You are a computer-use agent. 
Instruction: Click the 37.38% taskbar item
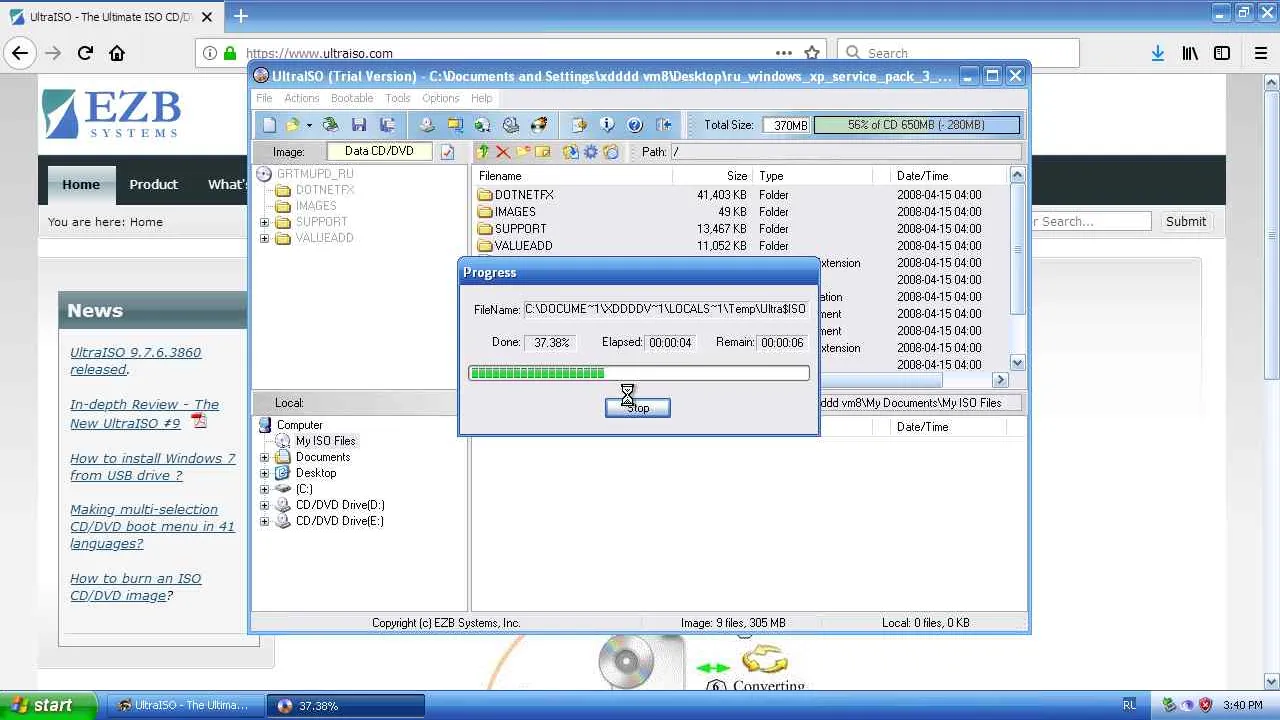[x=347, y=706]
